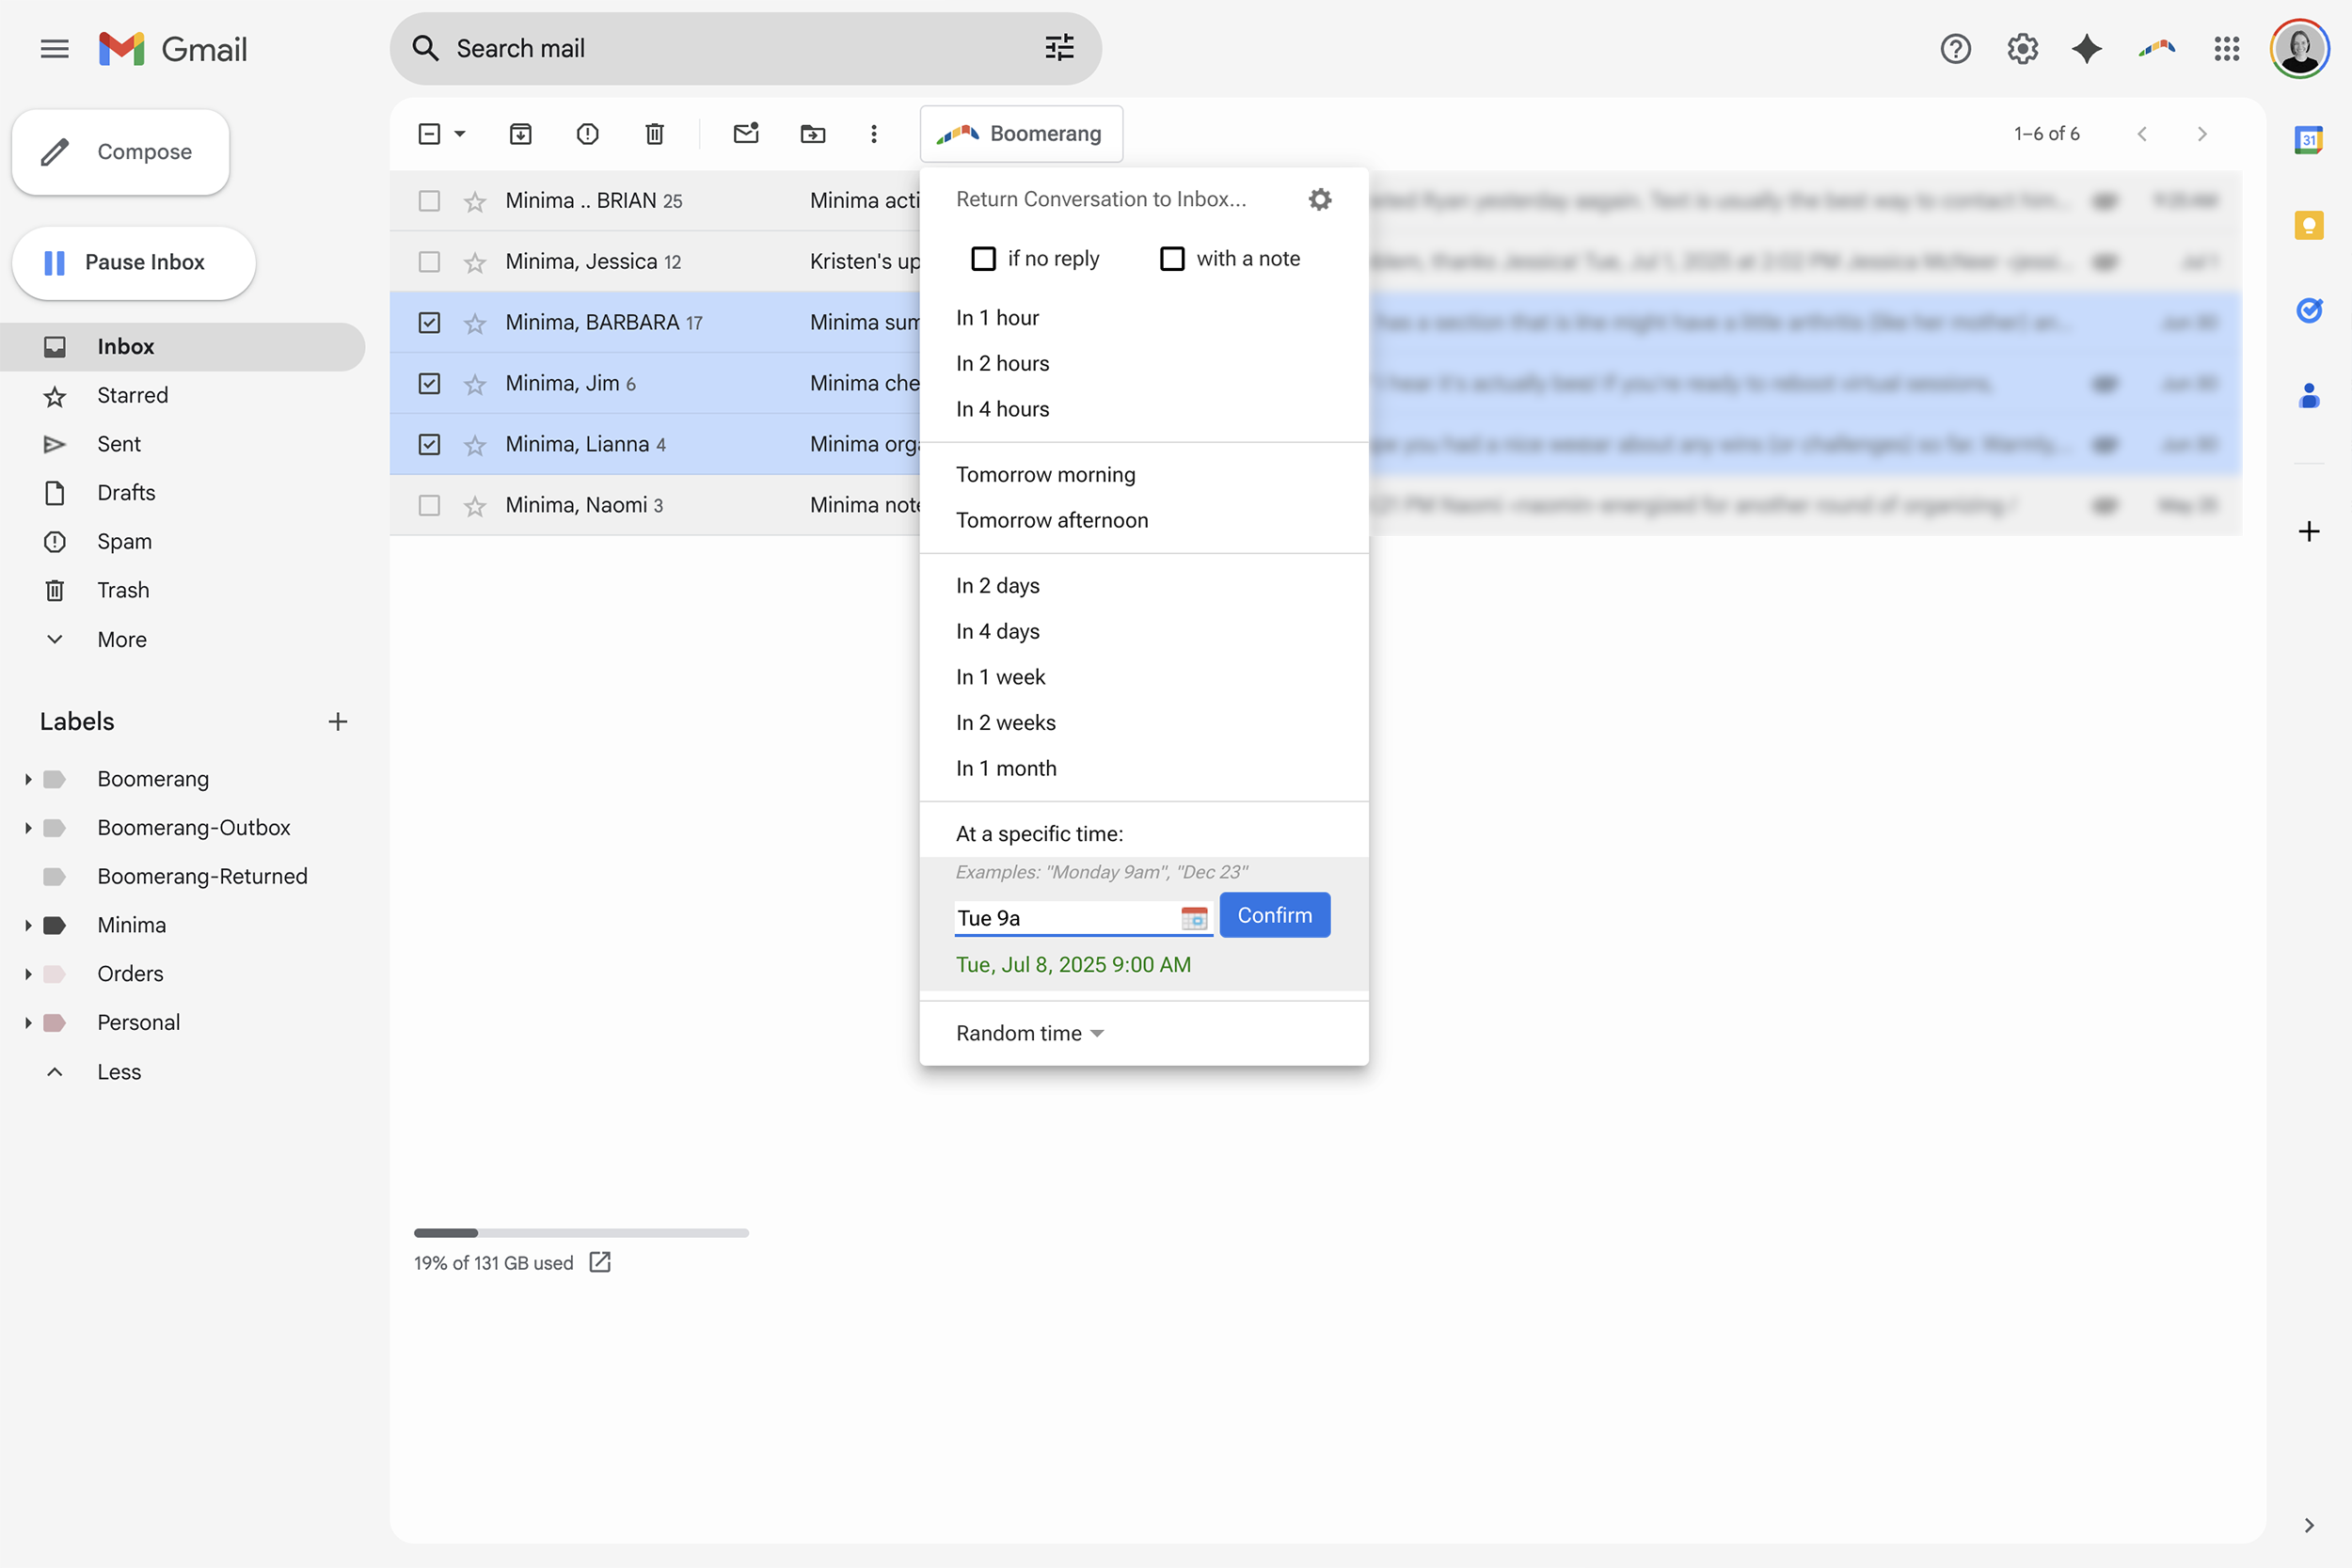Image resolution: width=2352 pixels, height=1568 pixels.
Task: Click the Pause Inbox button
Action: point(133,262)
